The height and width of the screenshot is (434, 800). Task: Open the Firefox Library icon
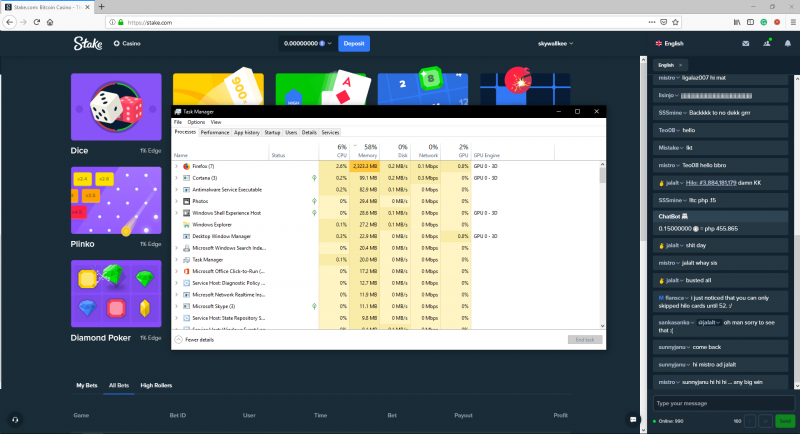click(737, 22)
